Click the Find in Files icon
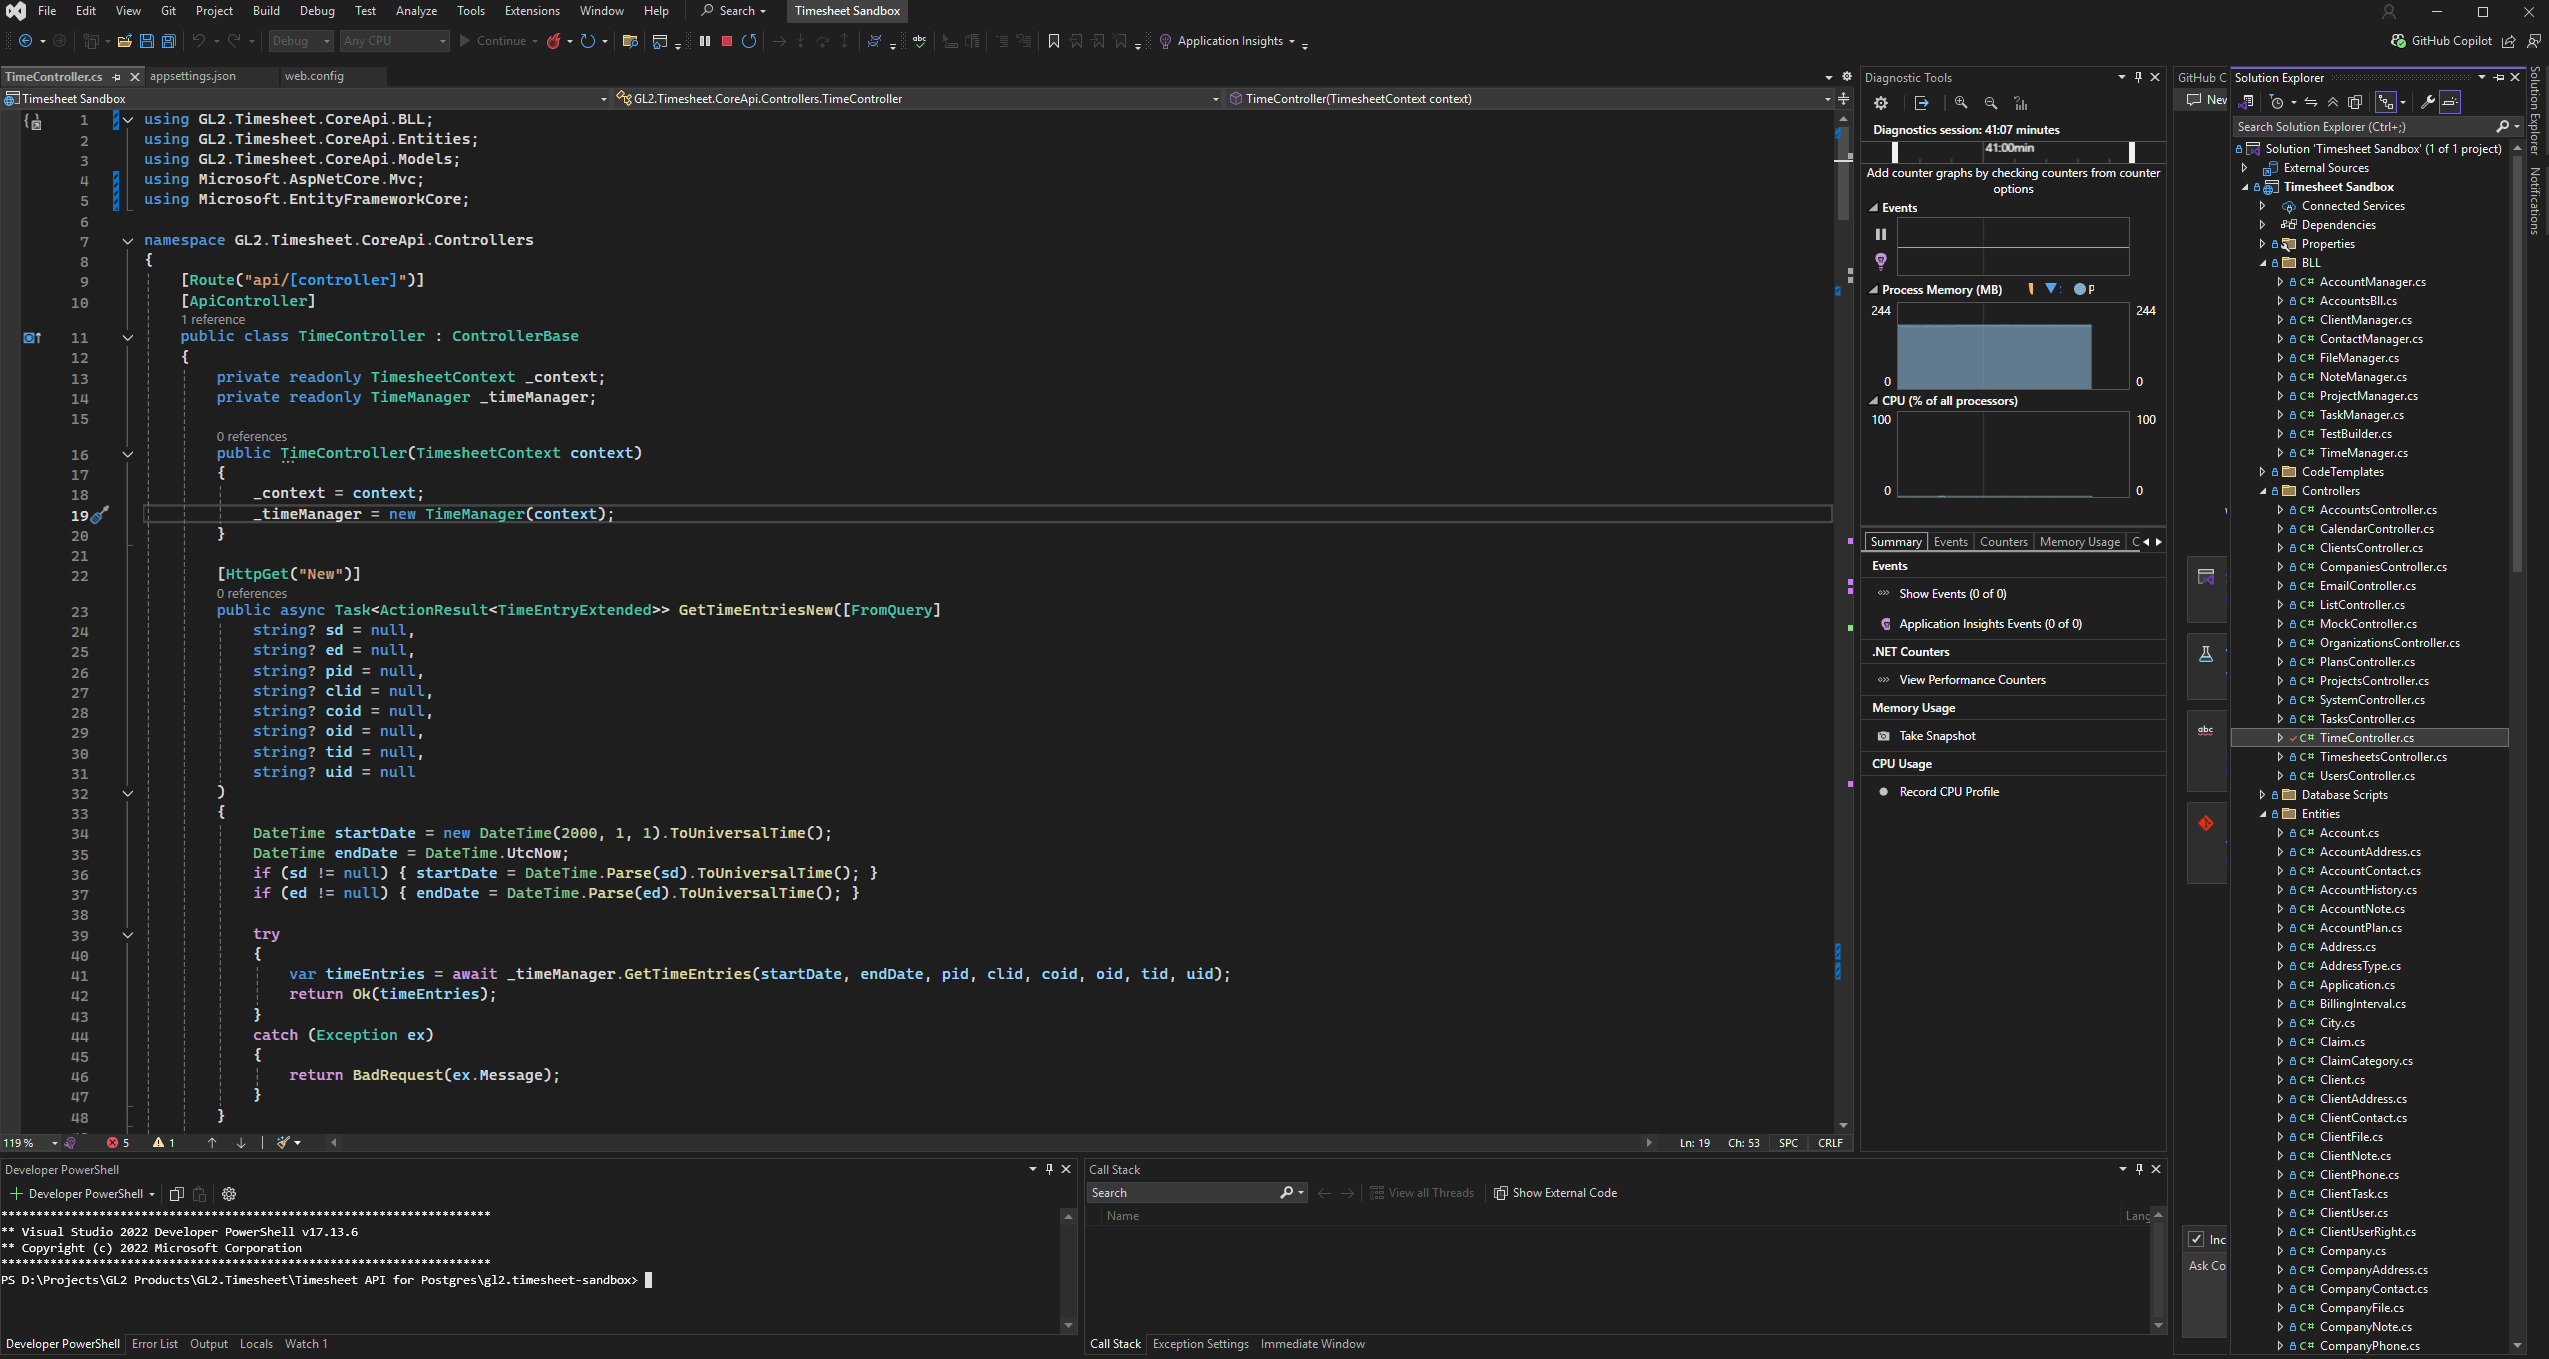Screen dimensions: 2549x1359 coord(630,41)
